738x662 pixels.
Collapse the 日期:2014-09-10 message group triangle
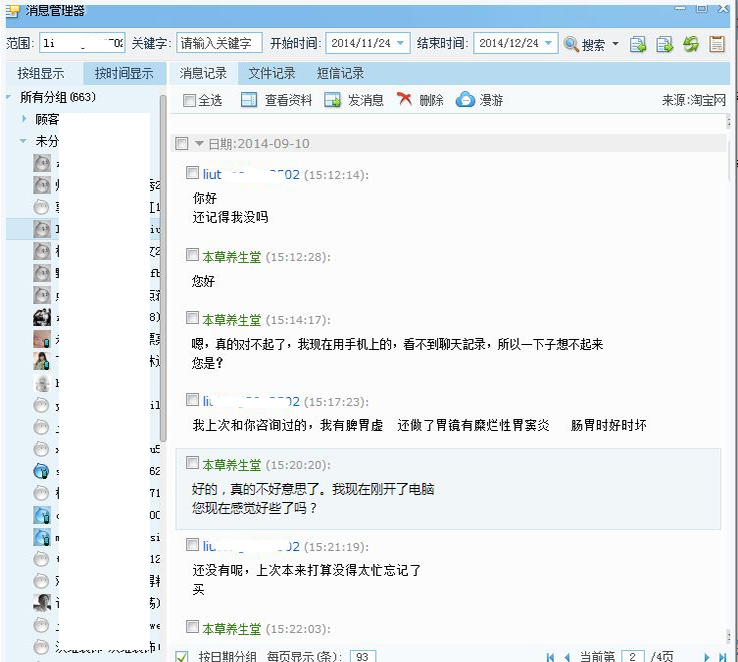199,144
